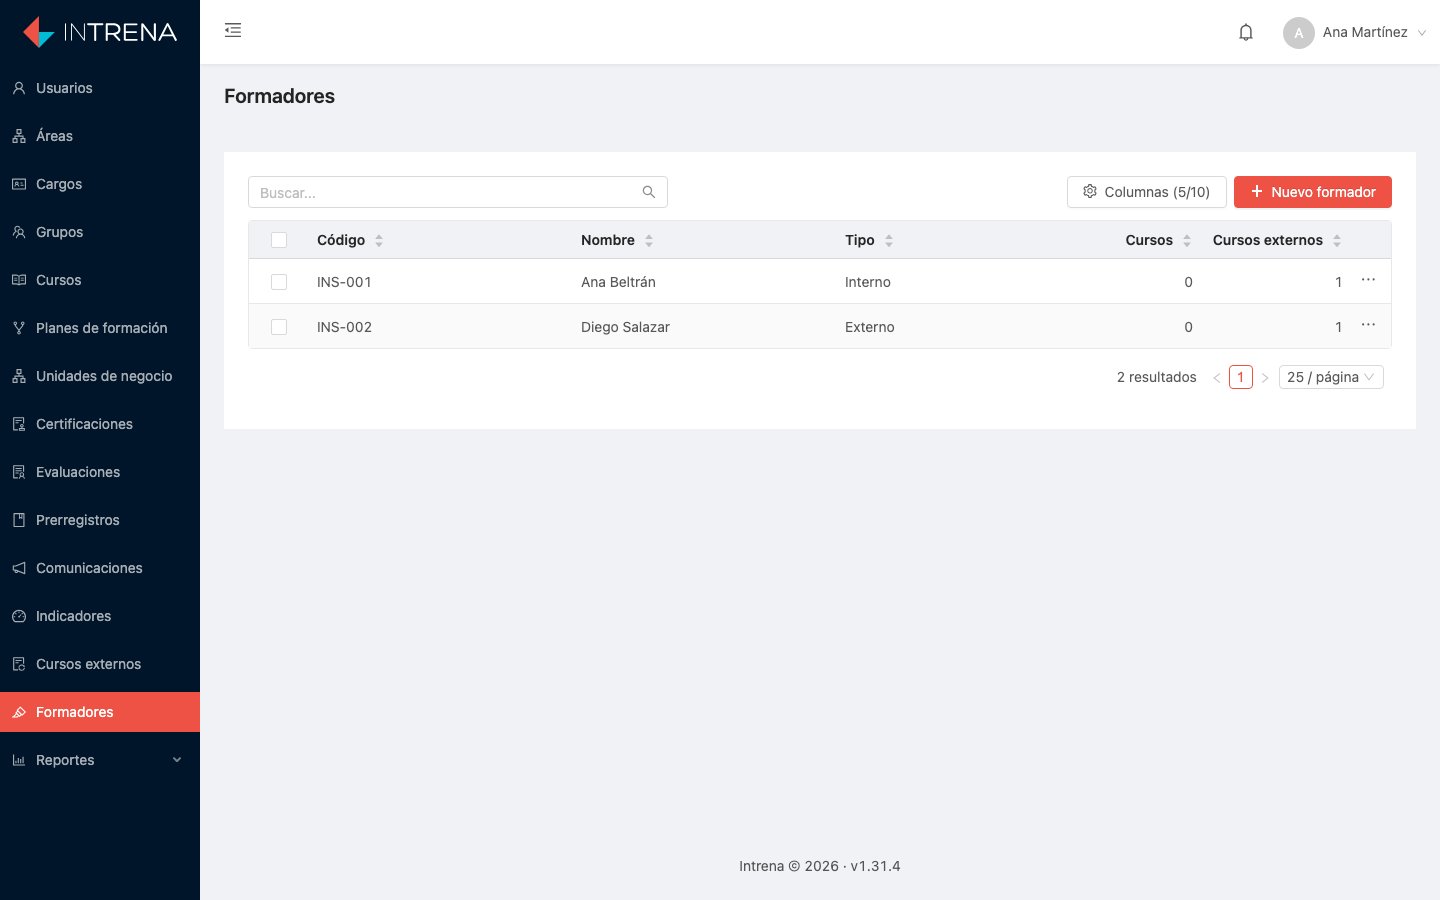Open Prerregistros in the sidebar
The height and width of the screenshot is (900, 1440).
tap(100, 520)
